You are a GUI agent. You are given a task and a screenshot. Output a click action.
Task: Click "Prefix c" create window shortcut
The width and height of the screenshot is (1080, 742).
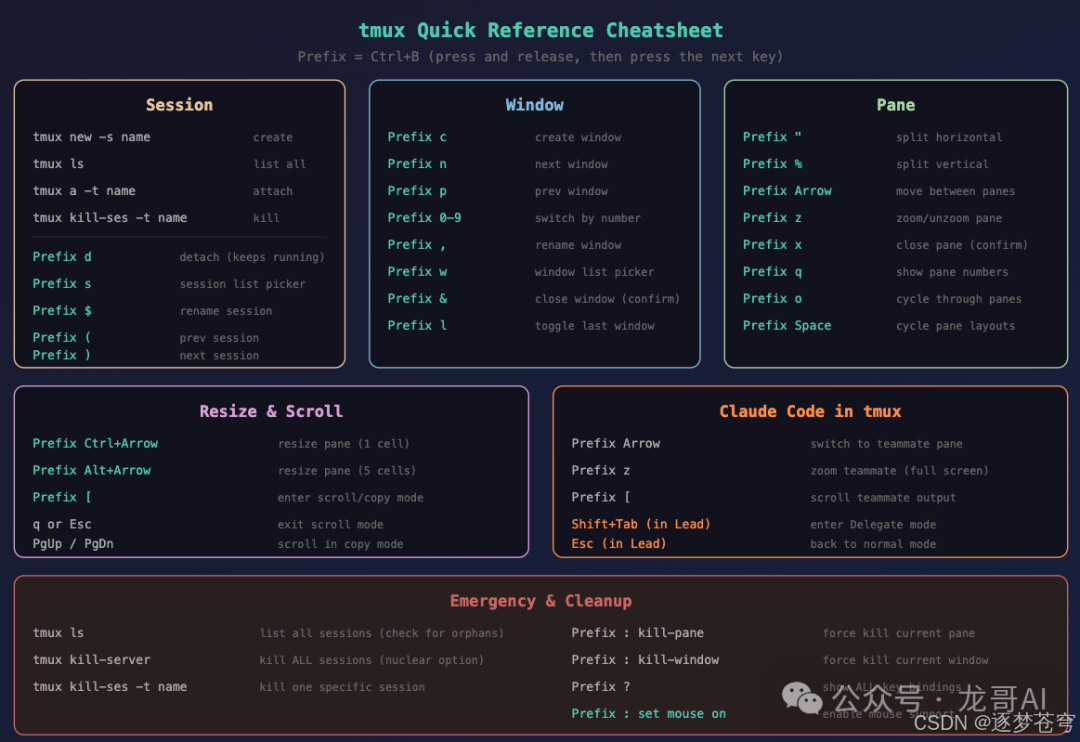(417, 137)
